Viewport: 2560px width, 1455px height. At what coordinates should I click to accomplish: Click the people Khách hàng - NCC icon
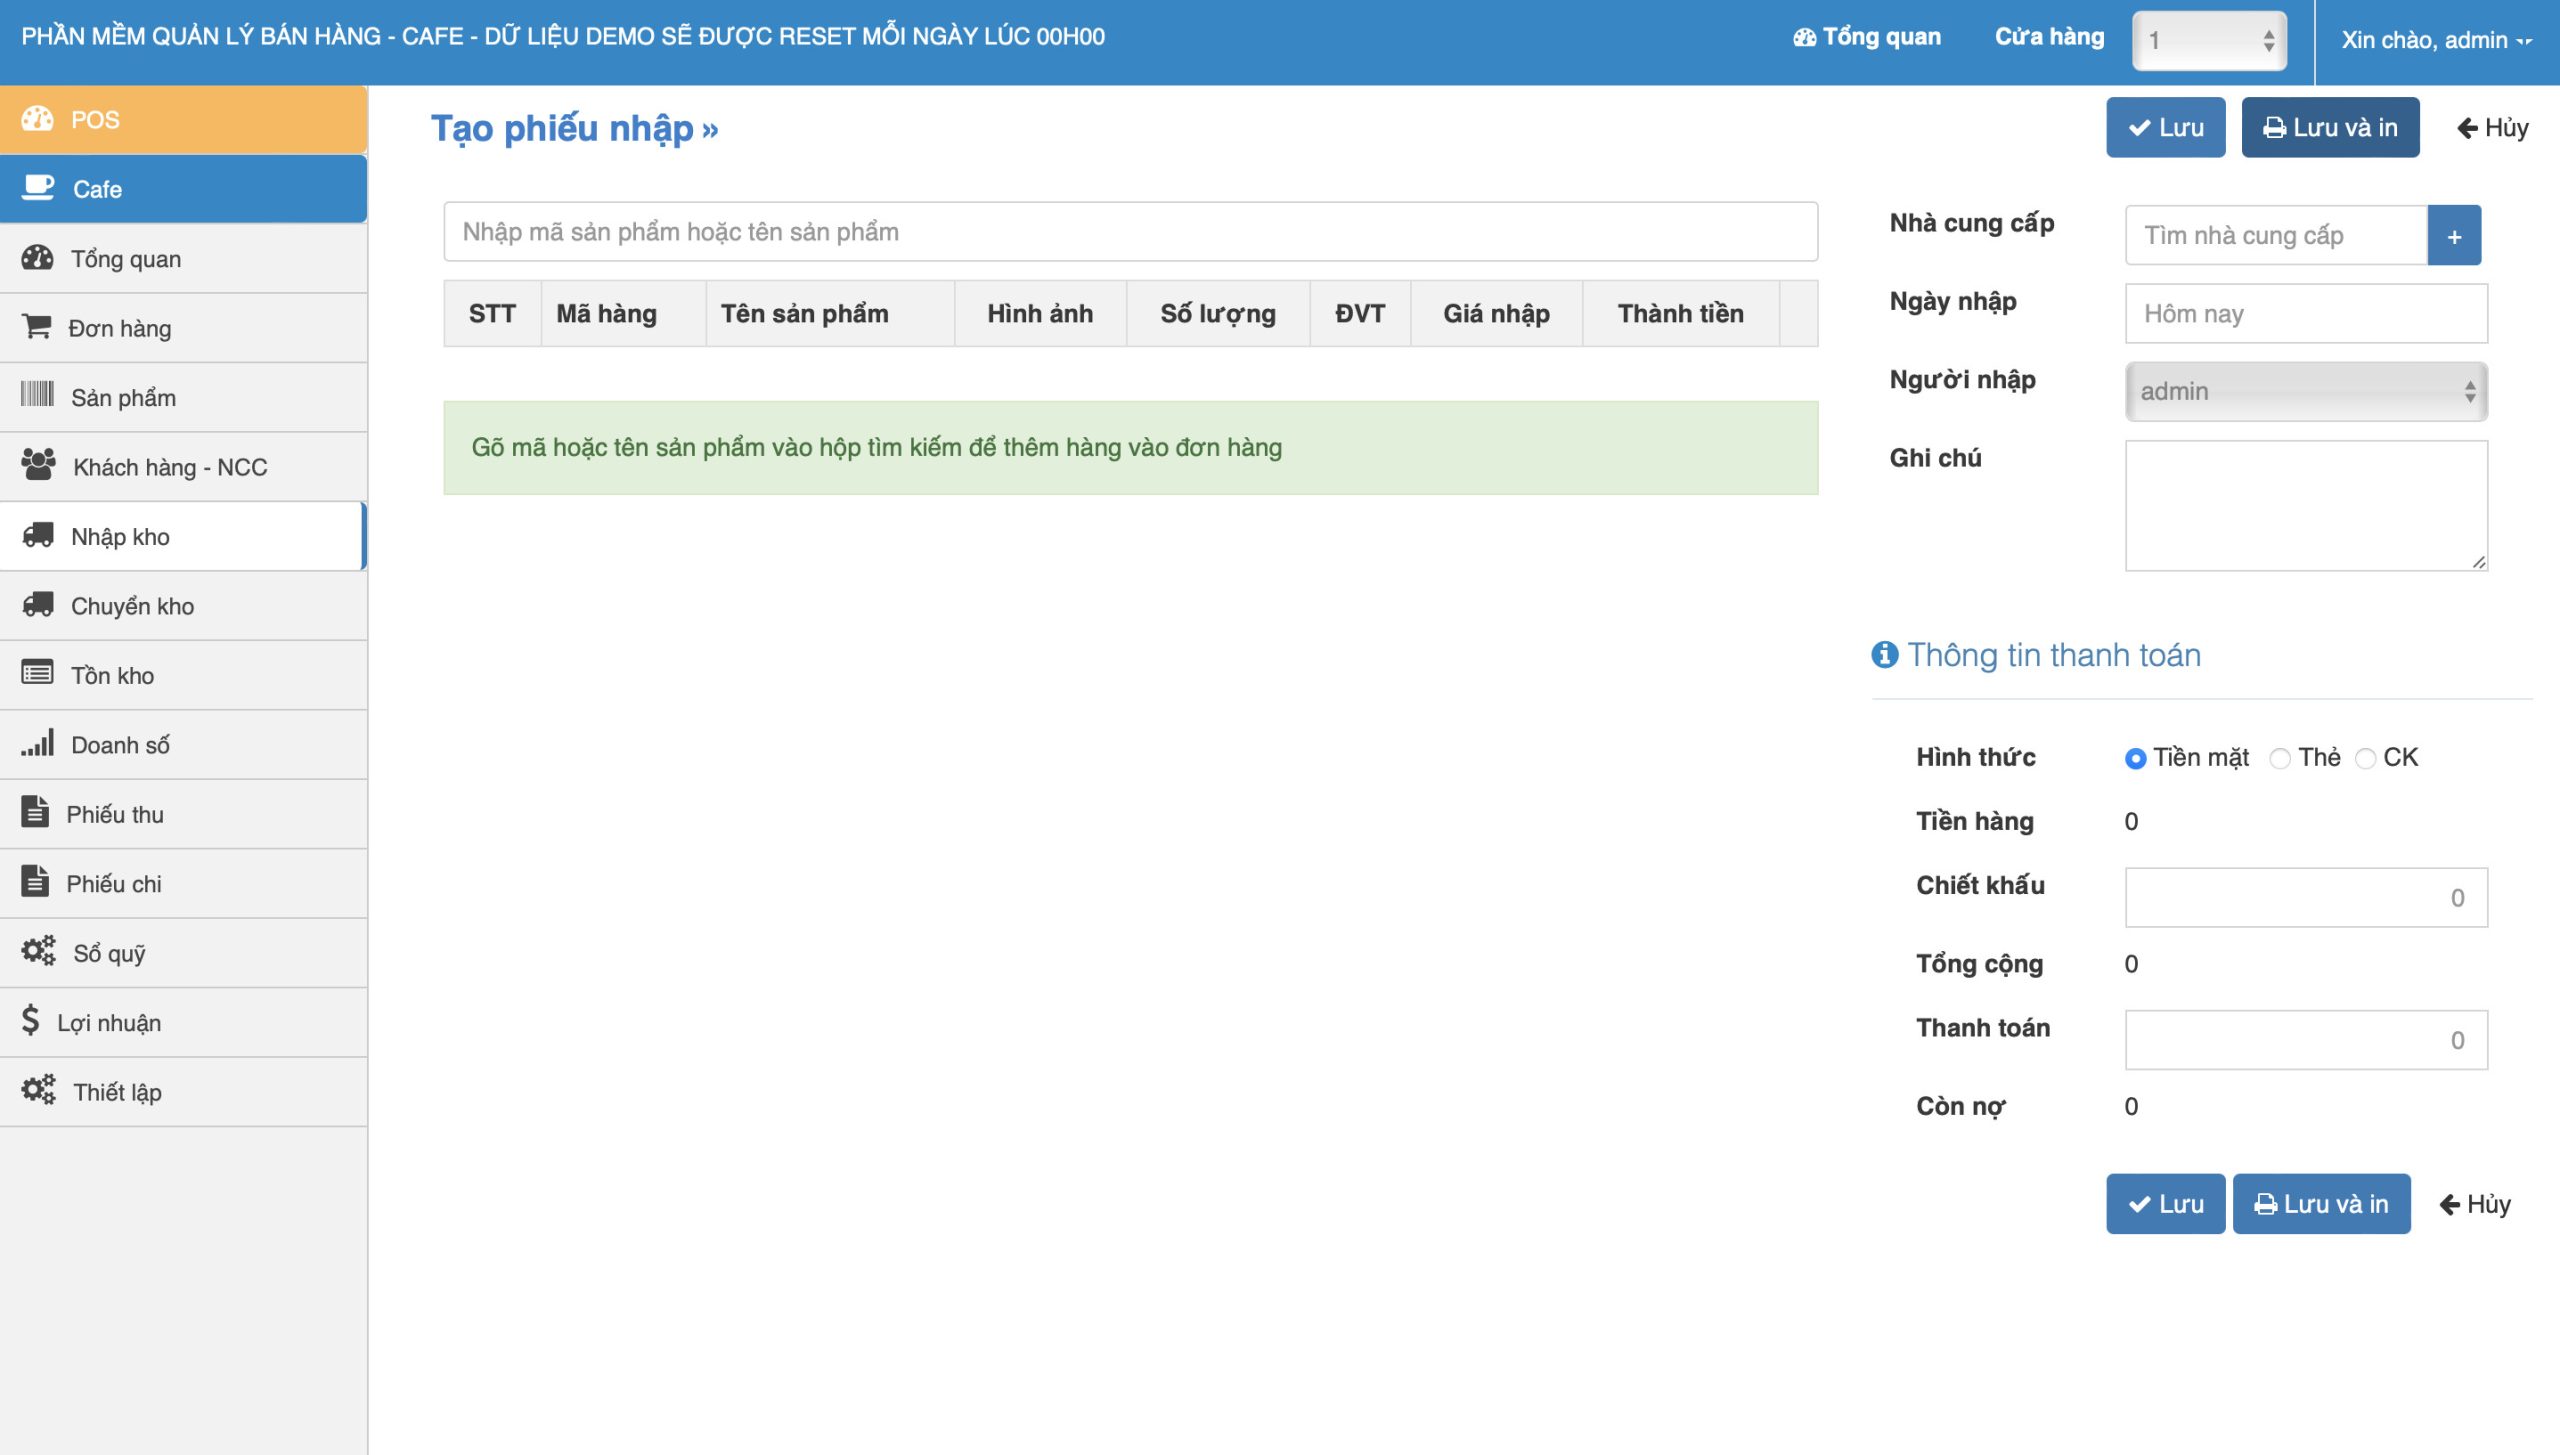pyautogui.click(x=38, y=465)
